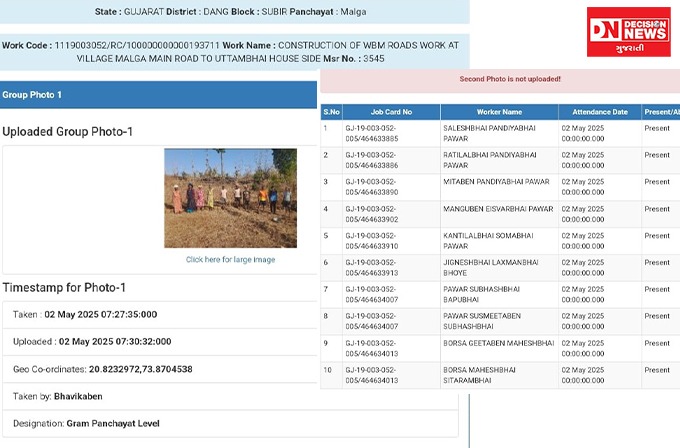Select worker name JIGNESHBHAI LAXMANBHAI BHOYE

point(490,268)
